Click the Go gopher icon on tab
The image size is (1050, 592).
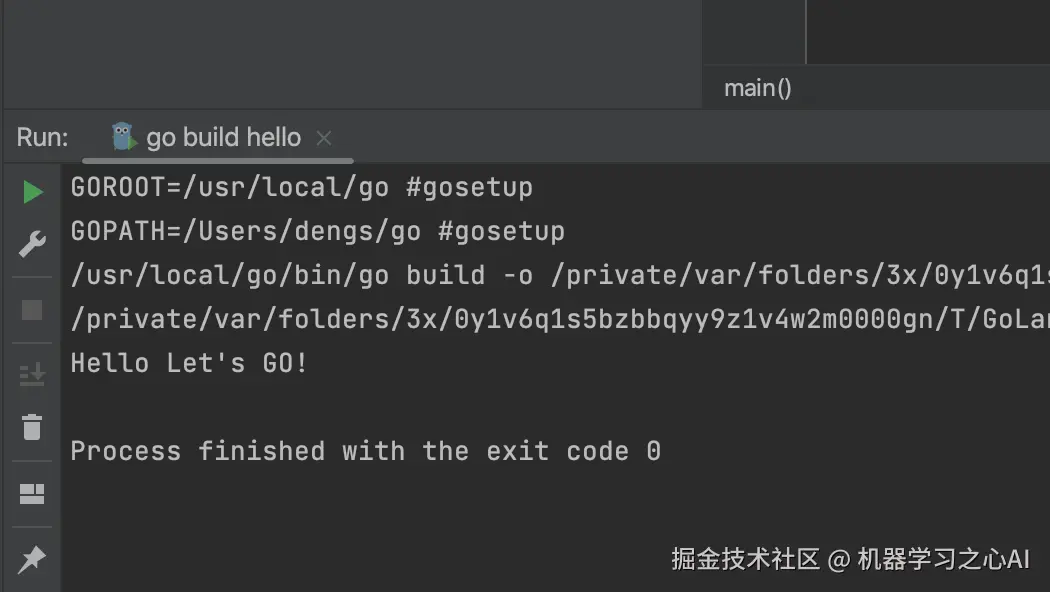[123, 137]
